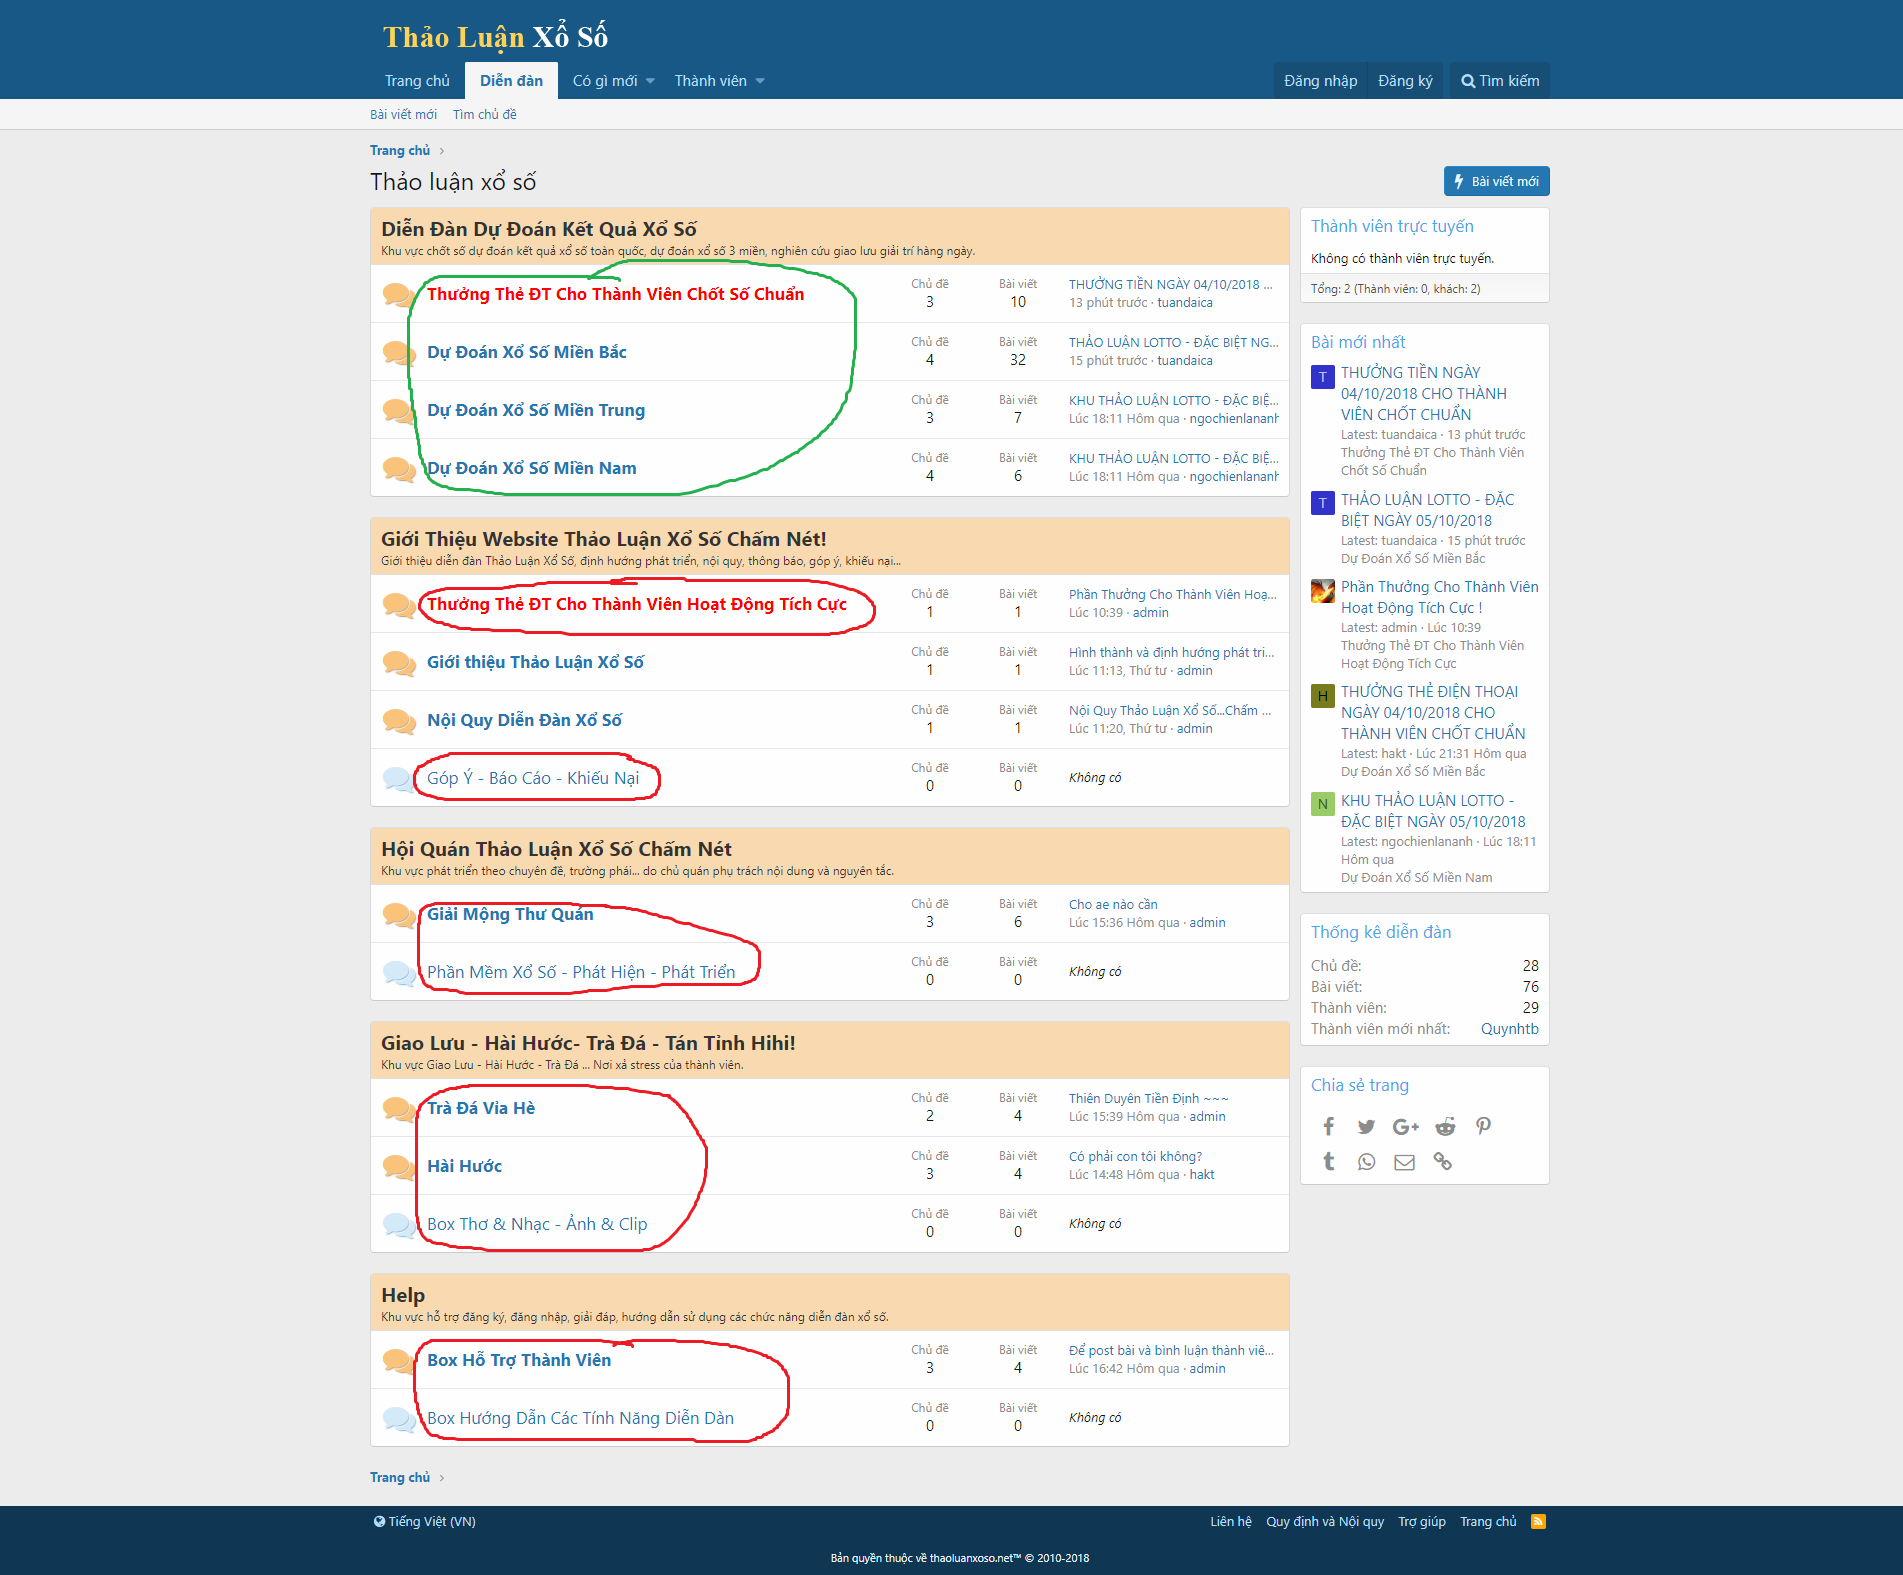Open Trang chủ from the navigation menu
This screenshot has height=1575, width=1903.
coord(417,80)
